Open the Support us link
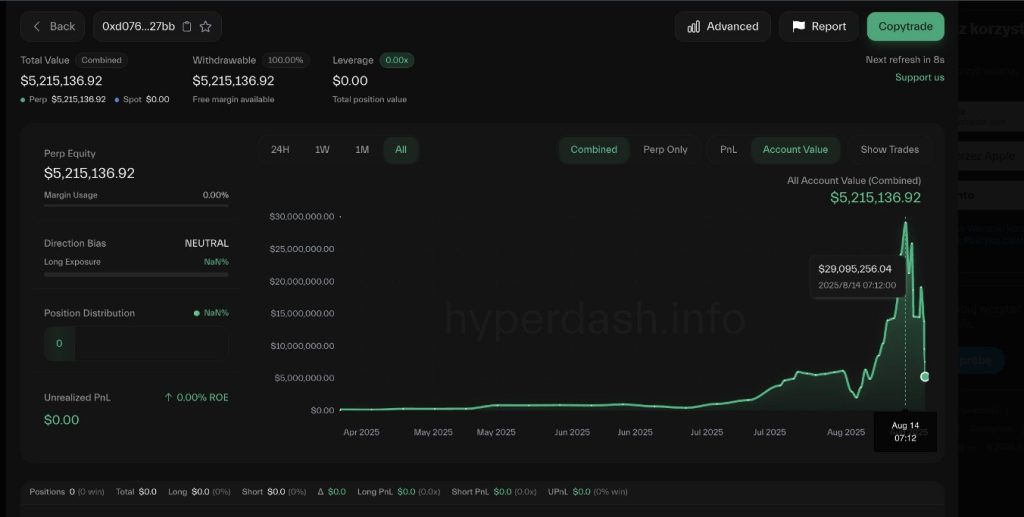The height and width of the screenshot is (517, 1024). (x=920, y=77)
